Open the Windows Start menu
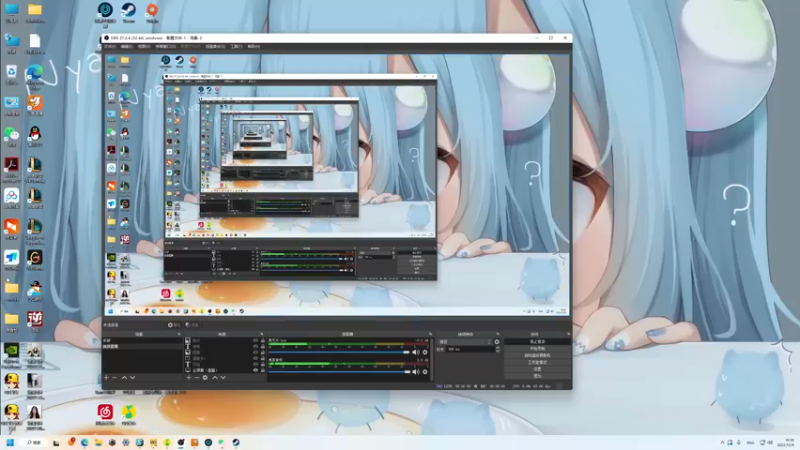Viewport: 800px width, 450px height. point(10,442)
